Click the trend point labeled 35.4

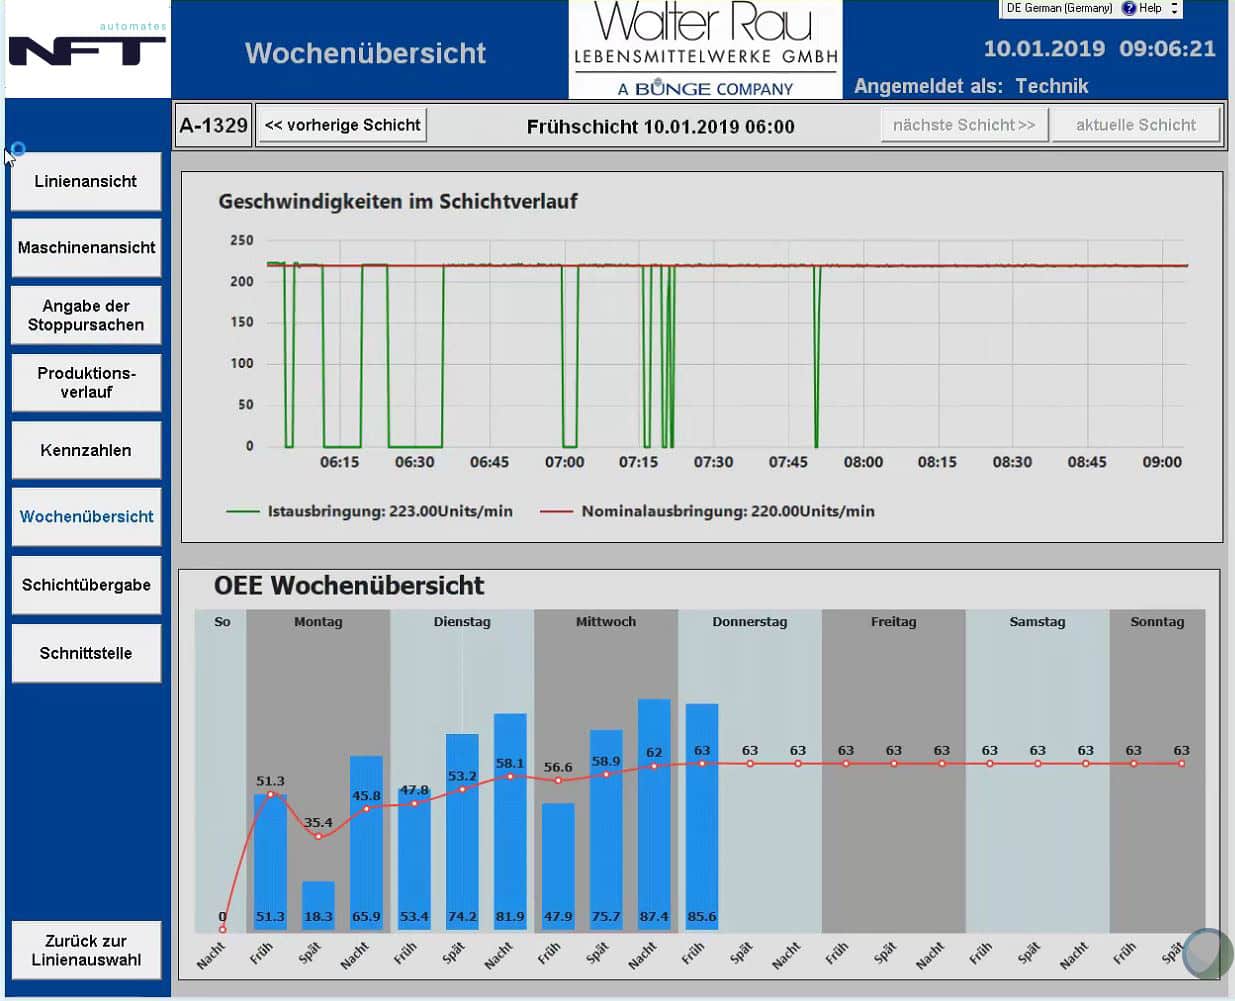(x=318, y=836)
